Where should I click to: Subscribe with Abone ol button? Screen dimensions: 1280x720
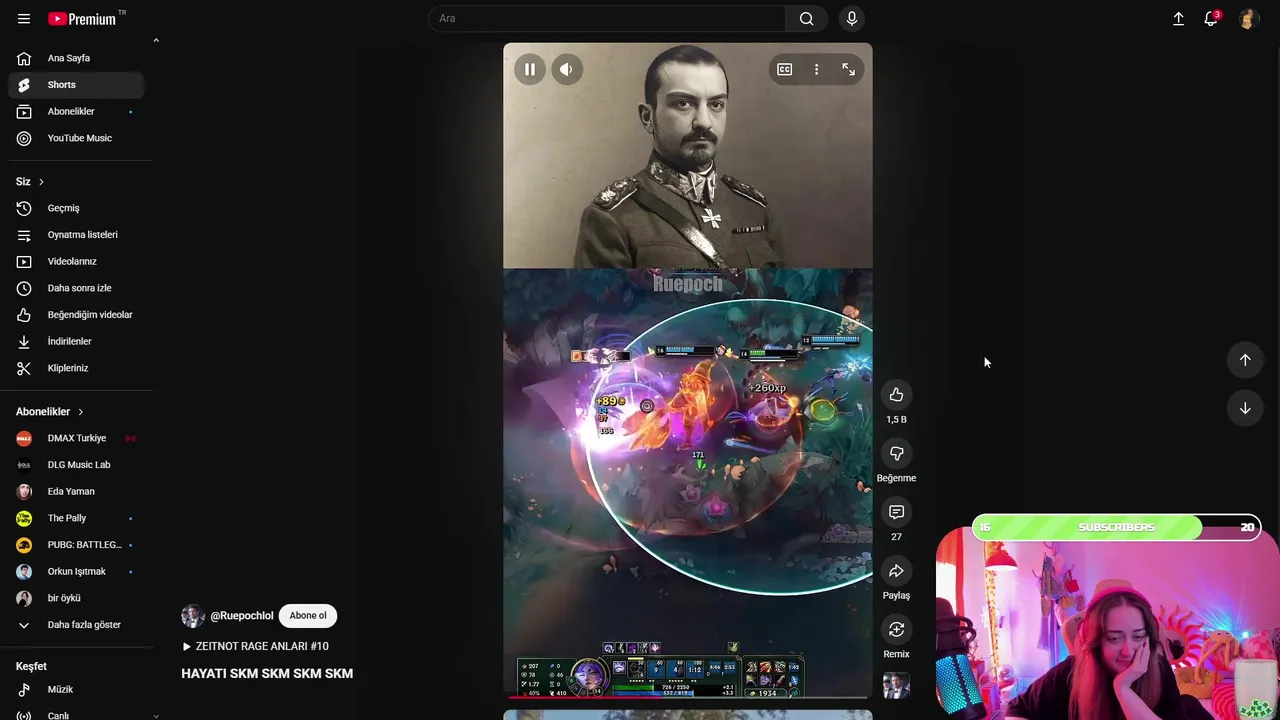(308, 616)
